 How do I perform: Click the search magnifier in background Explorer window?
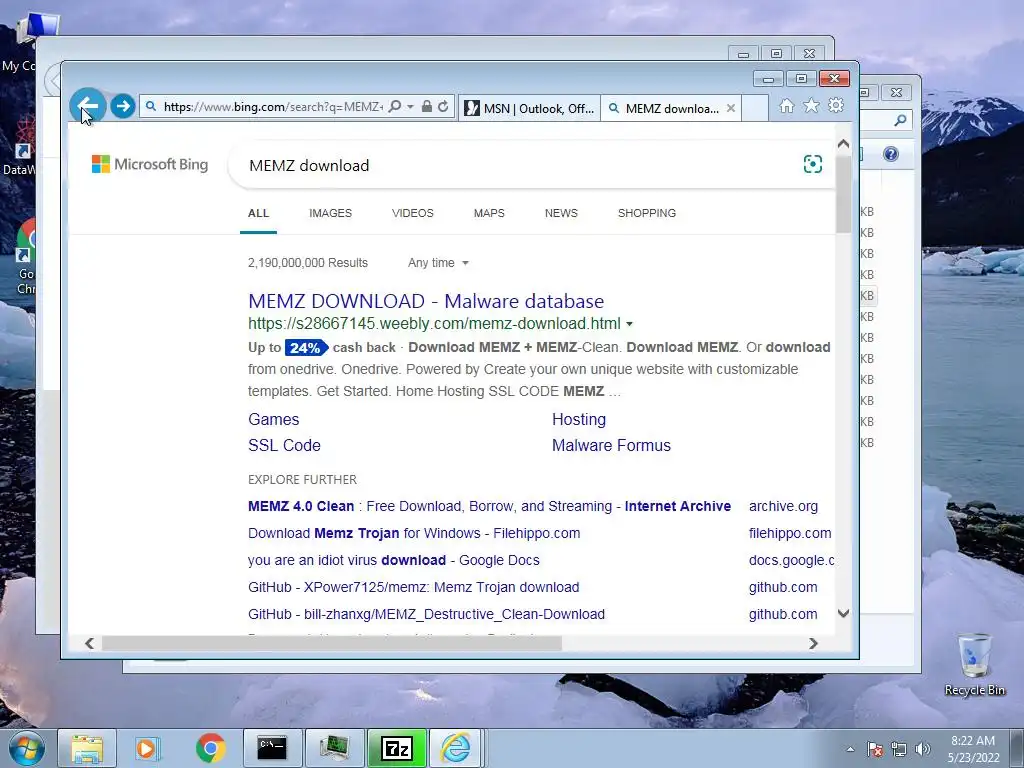tap(900, 120)
